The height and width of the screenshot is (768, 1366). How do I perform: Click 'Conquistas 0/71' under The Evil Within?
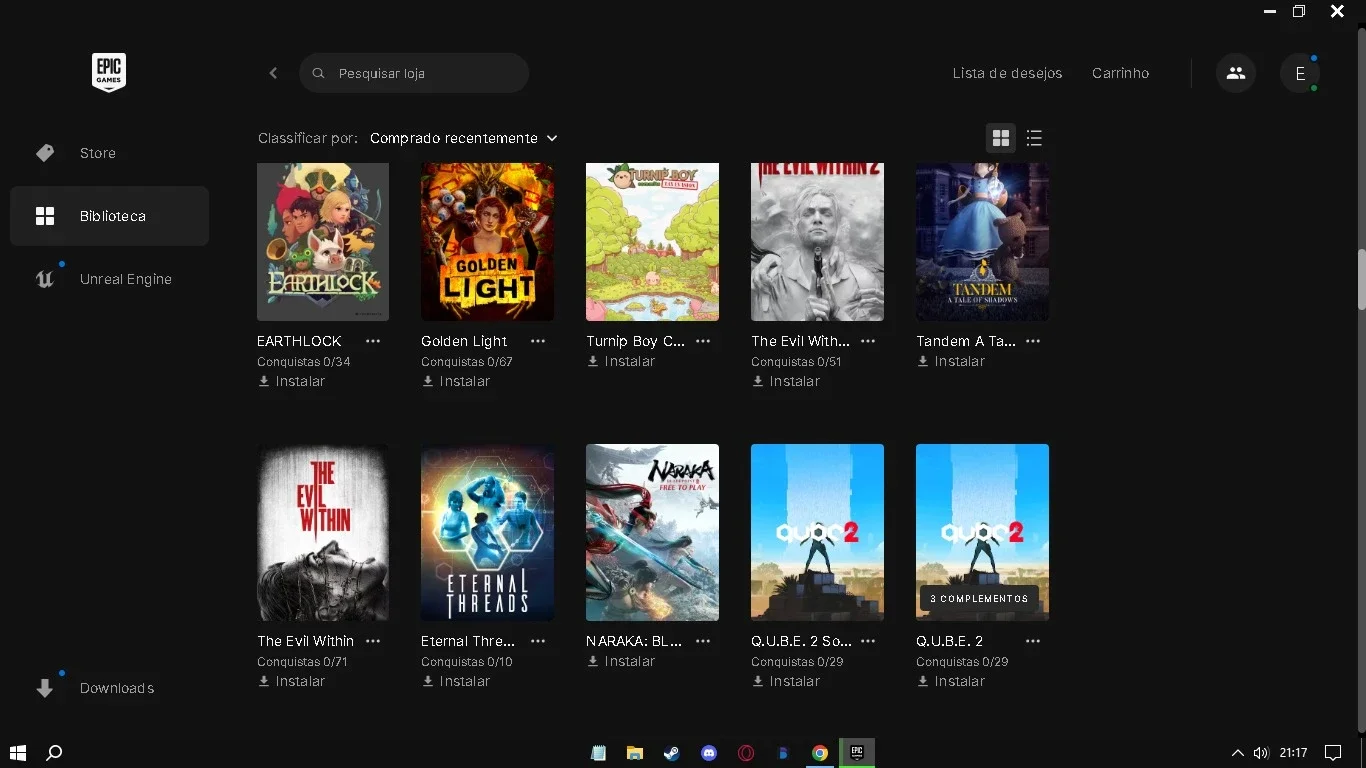304,662
